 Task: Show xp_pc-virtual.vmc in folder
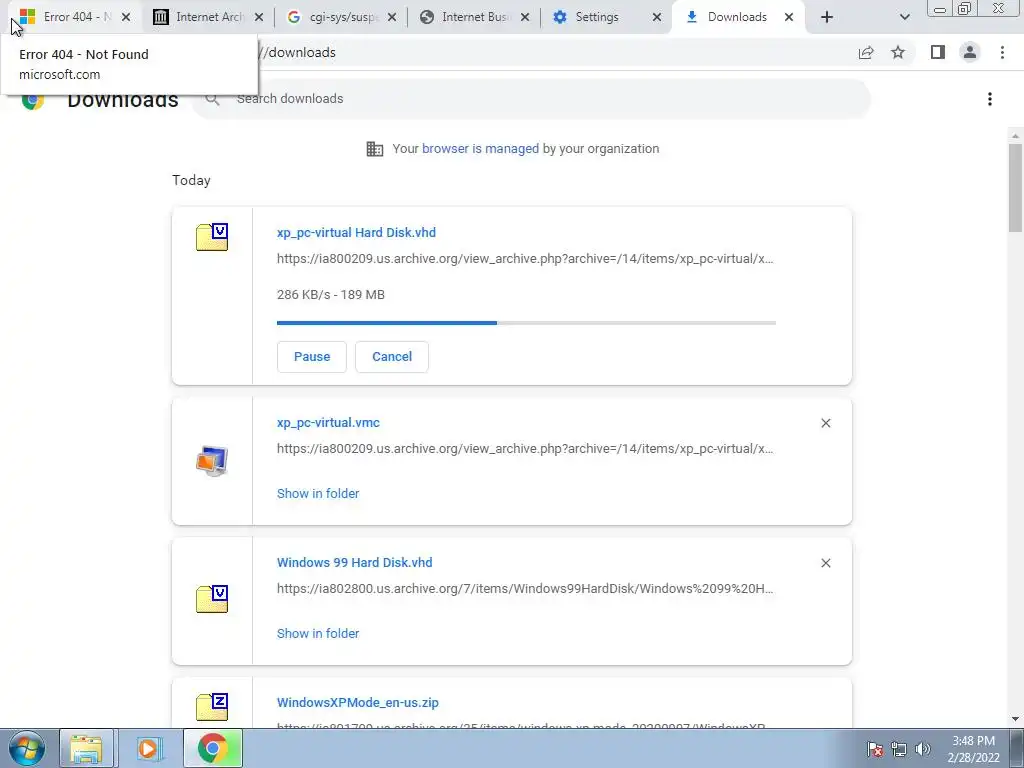pyautogui.click(x=318, y=494)
